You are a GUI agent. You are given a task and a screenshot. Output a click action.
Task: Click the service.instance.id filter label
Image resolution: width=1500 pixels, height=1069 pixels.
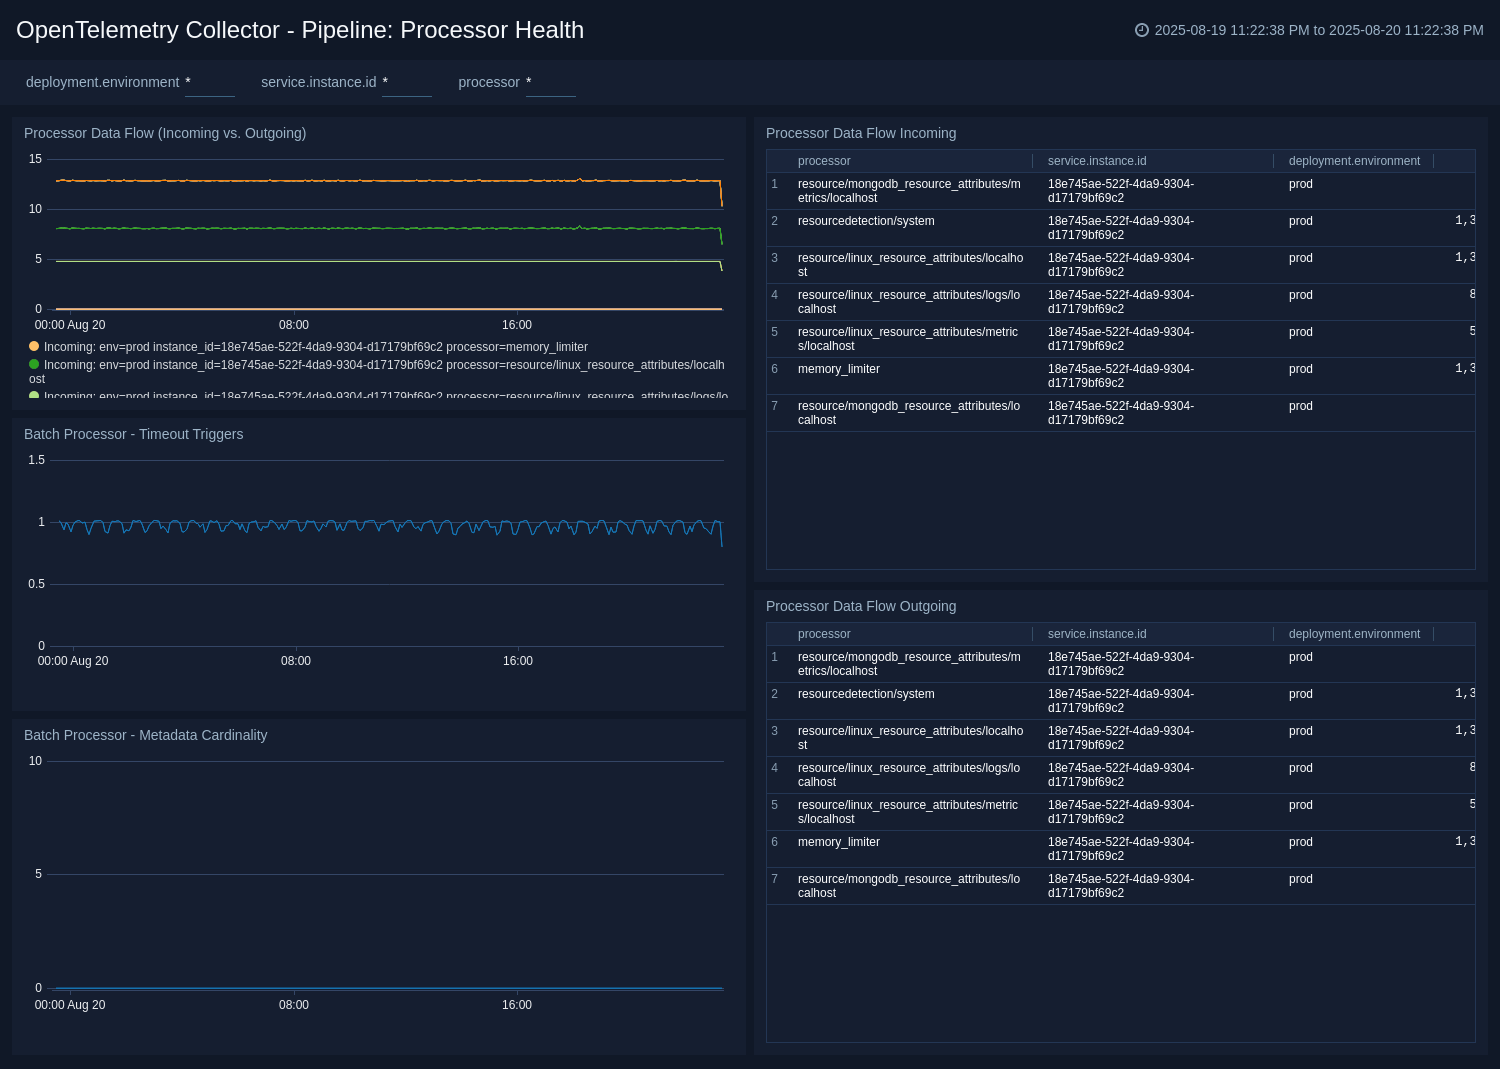tap(318, 82)
